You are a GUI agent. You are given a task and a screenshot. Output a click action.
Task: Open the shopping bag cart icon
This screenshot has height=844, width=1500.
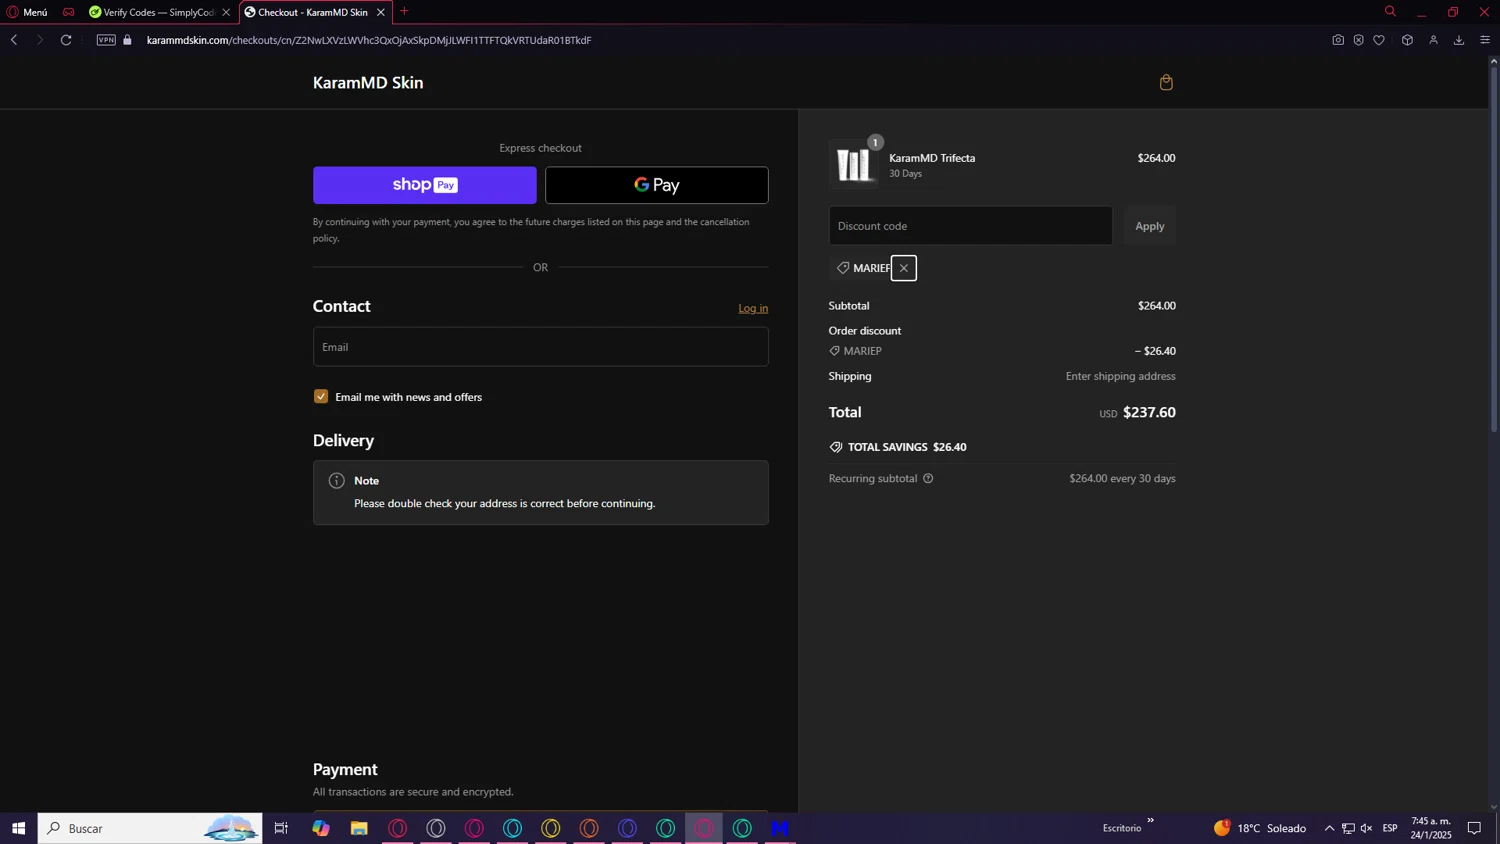point(1166,83)
